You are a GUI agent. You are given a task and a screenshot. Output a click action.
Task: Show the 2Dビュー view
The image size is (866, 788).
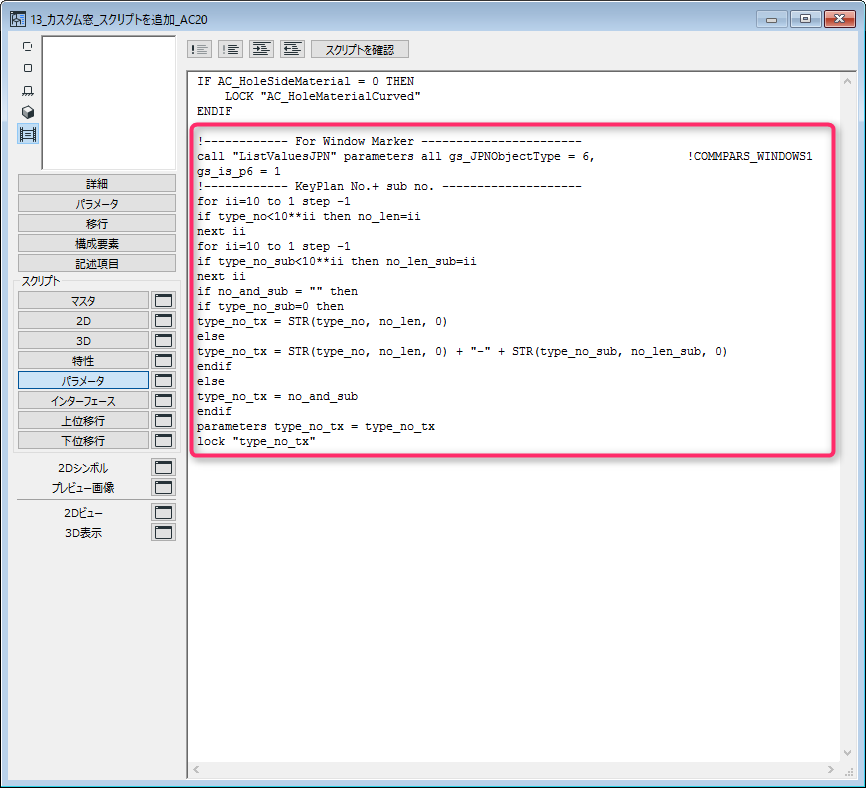pos(83,513)
